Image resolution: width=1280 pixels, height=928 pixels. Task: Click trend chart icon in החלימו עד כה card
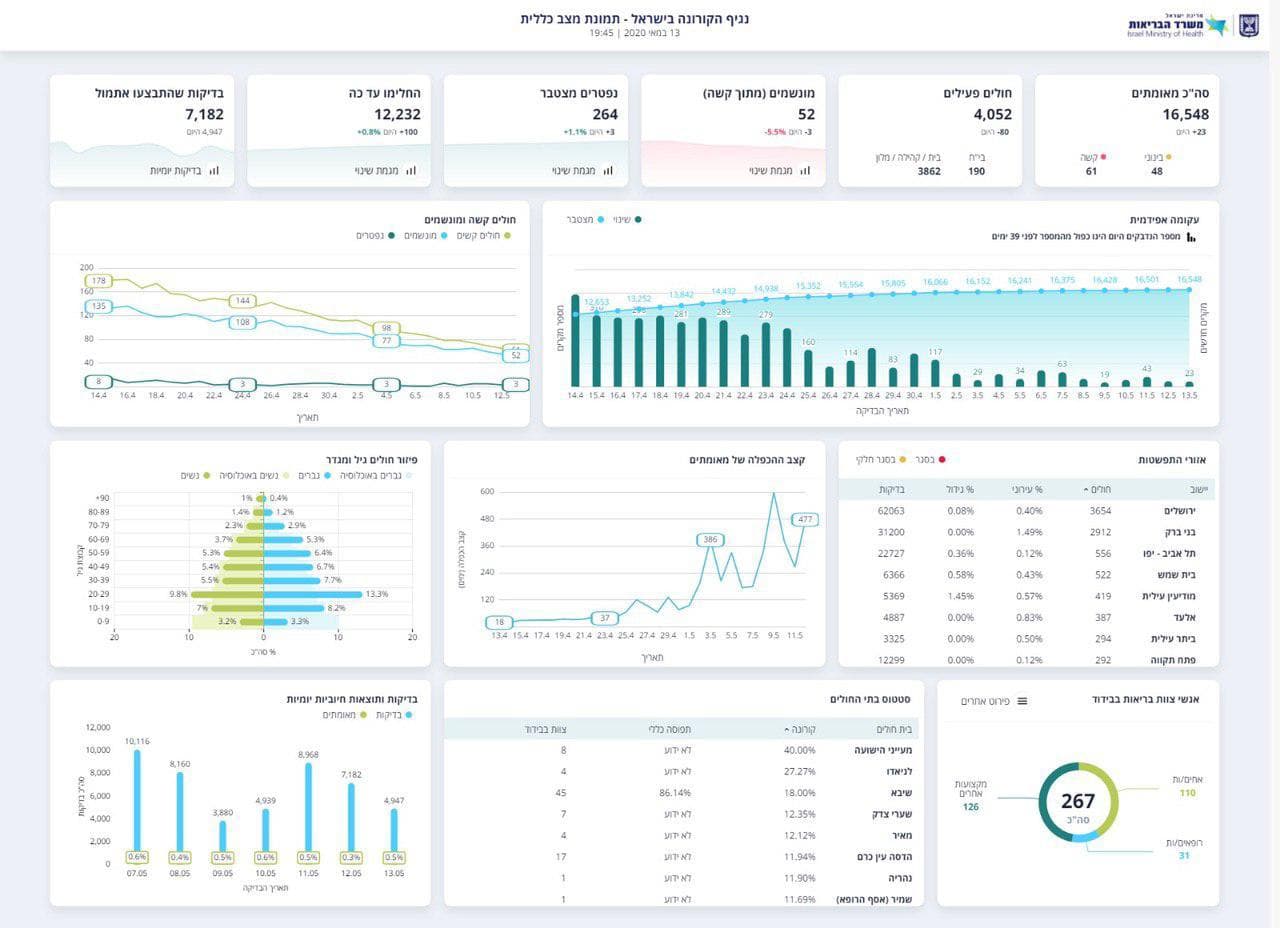pos(411,171)
